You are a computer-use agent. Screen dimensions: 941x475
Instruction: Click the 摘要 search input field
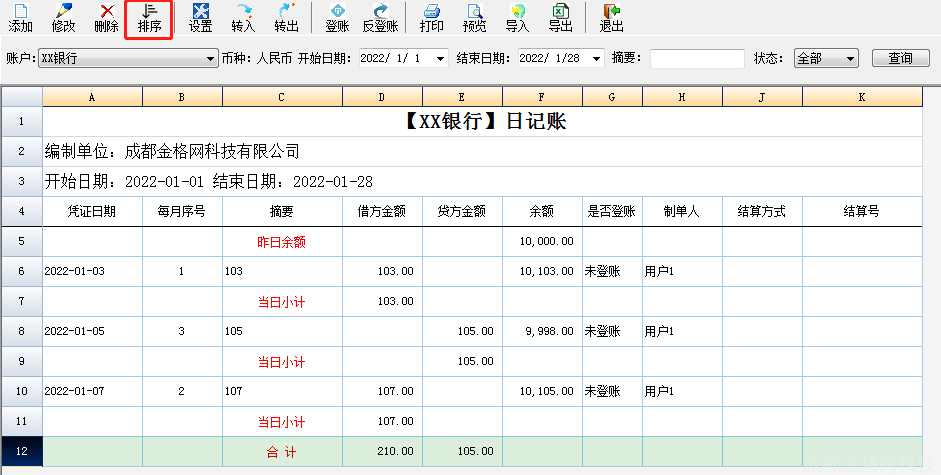tap(697, 59)
